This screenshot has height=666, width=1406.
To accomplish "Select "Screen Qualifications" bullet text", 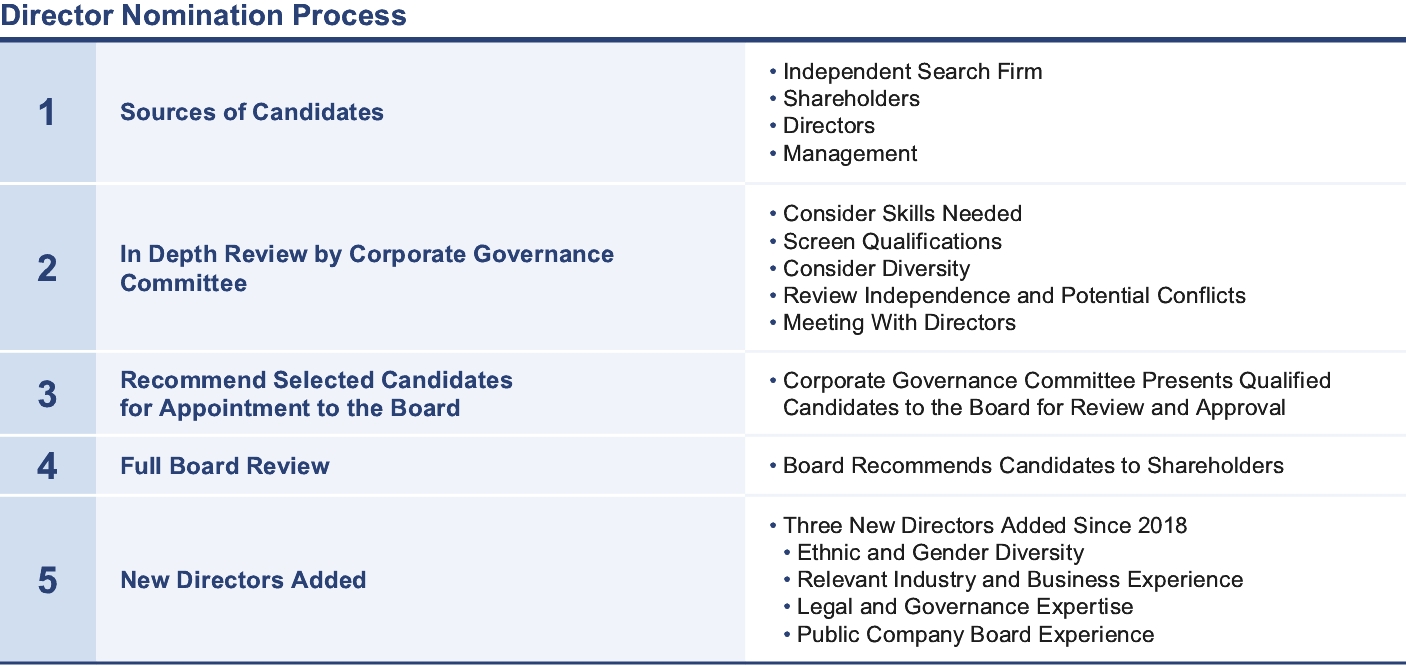I will 892,242.
